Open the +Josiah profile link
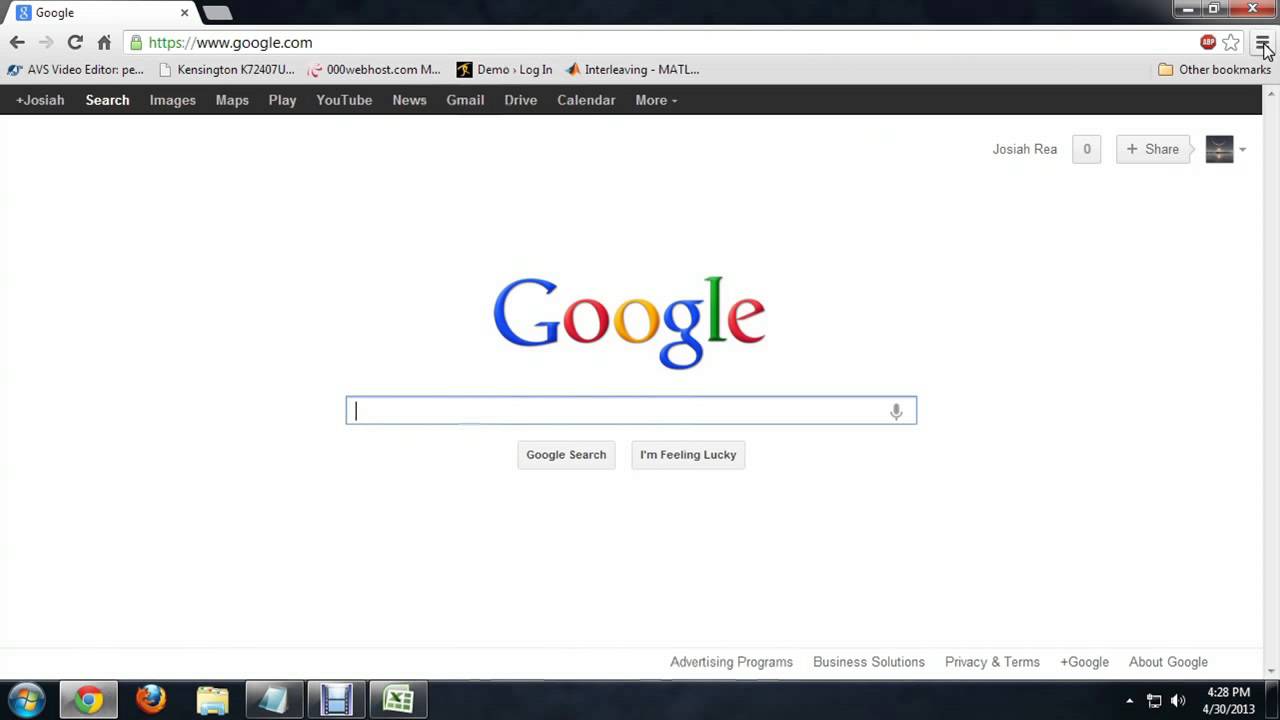The height and width of the screenshot is (720, 1280). point(40,100)
